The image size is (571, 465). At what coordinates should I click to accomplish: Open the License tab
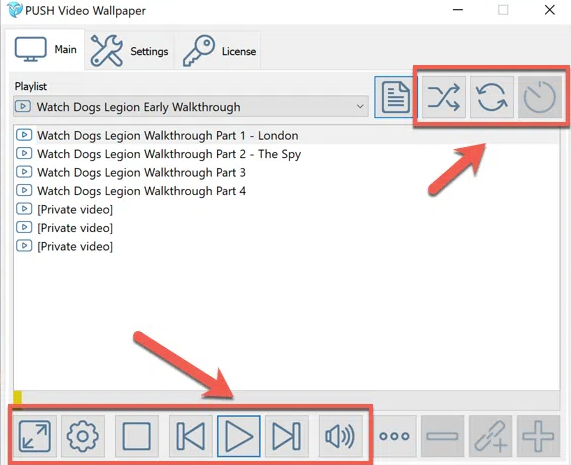coord(218,51)
